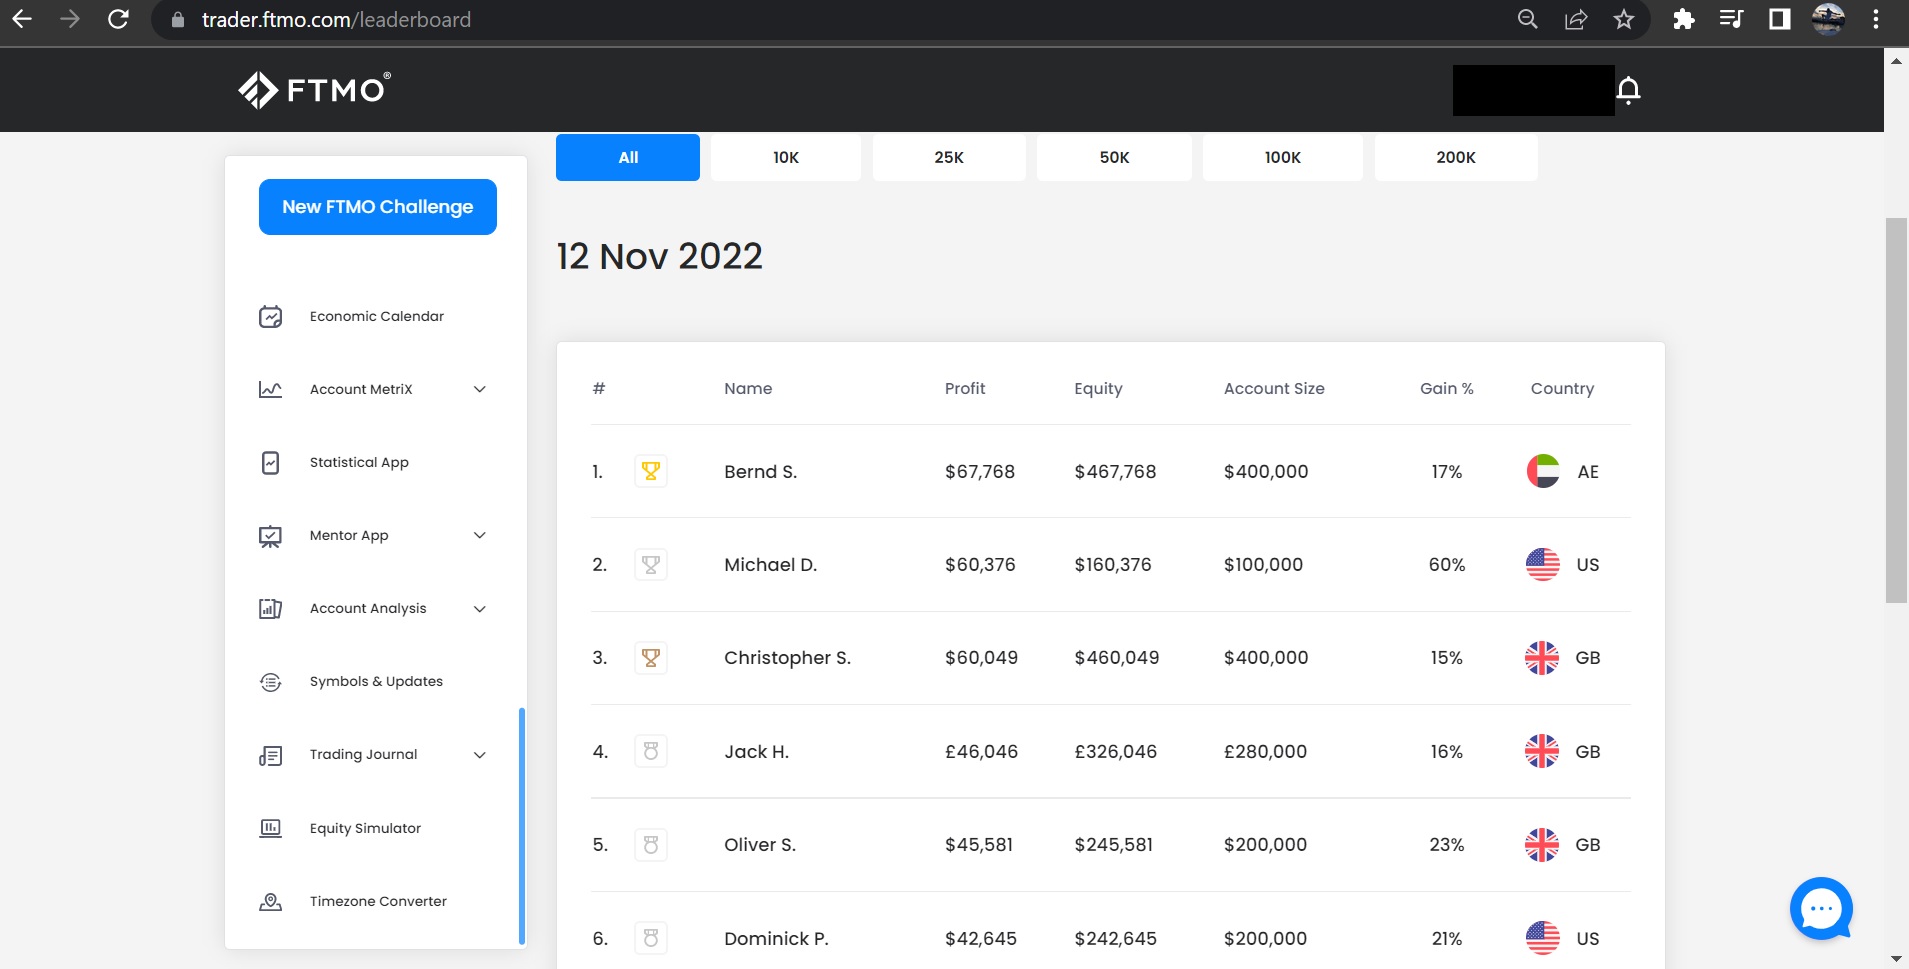Click the Trading Journal icon
Viewport: 1909px width, 969px height.
tap(270, 755)
